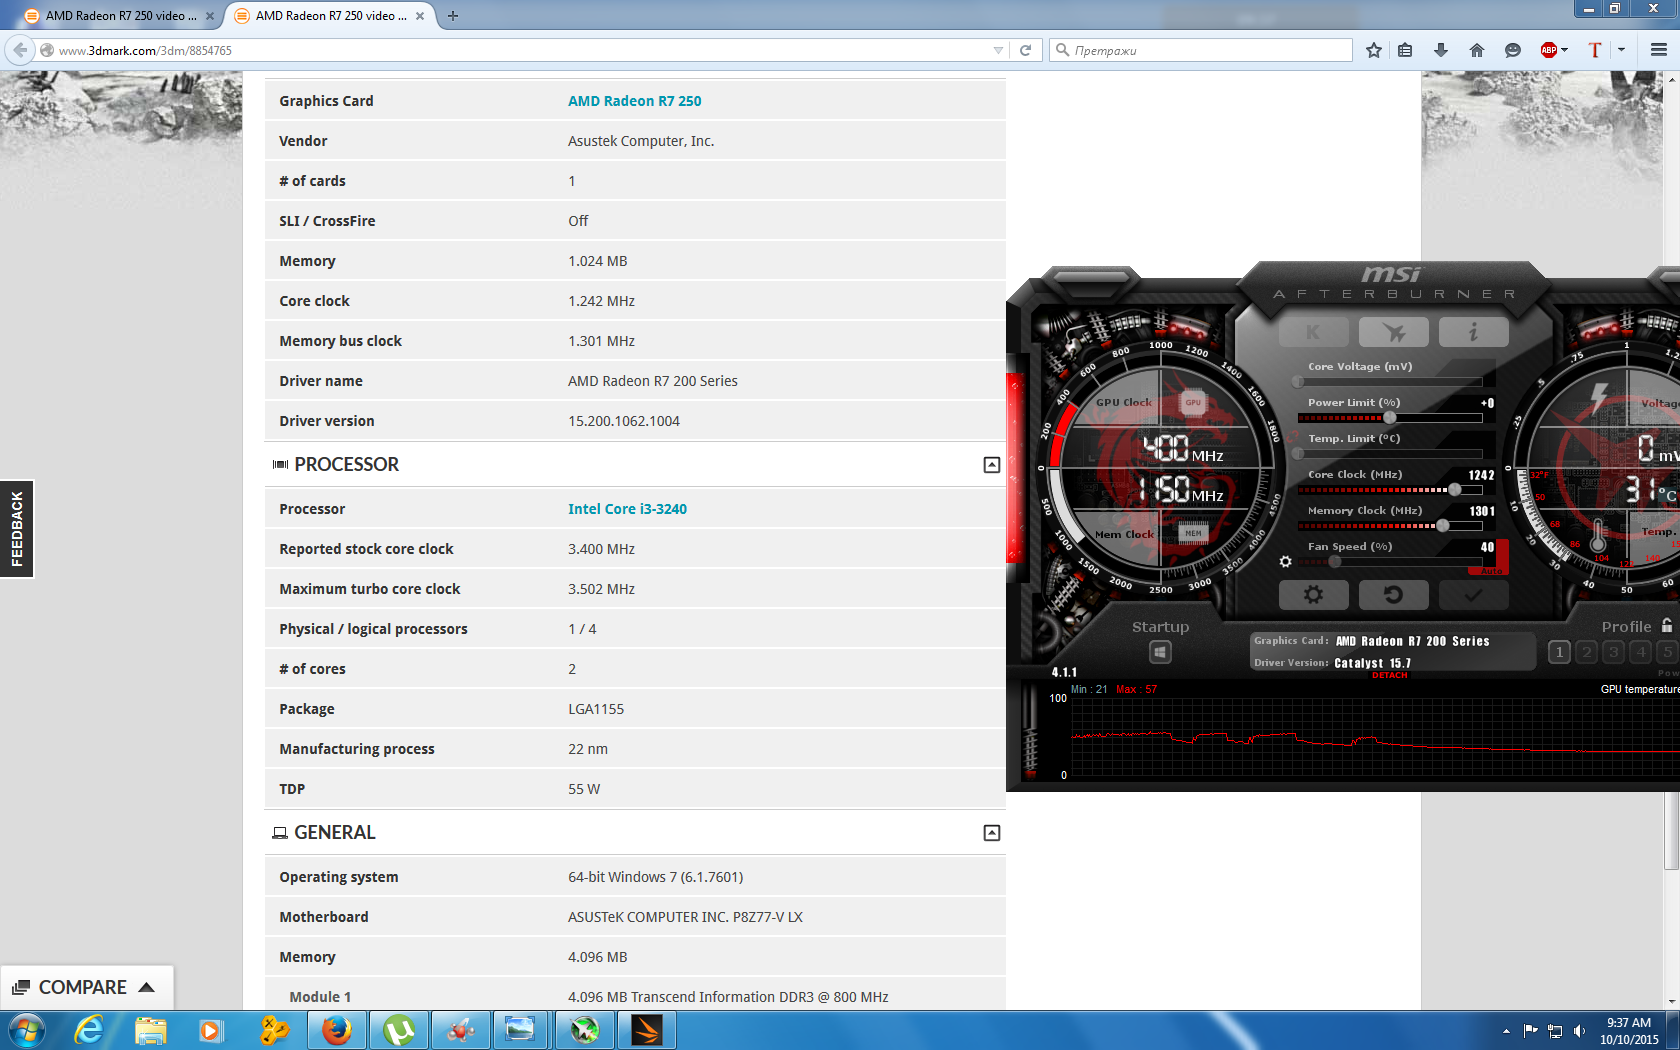Click the Firefox home icon
The width and height of the screenshot is (1680, 1050).
1476,50
